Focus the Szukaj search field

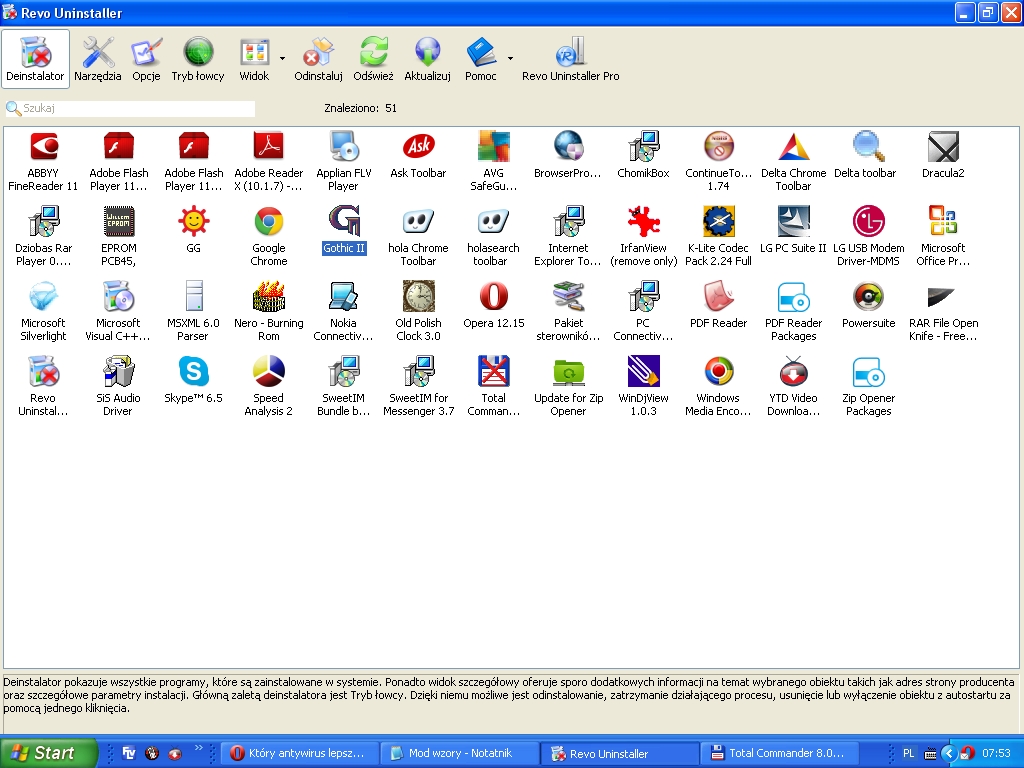coord(130,108)
